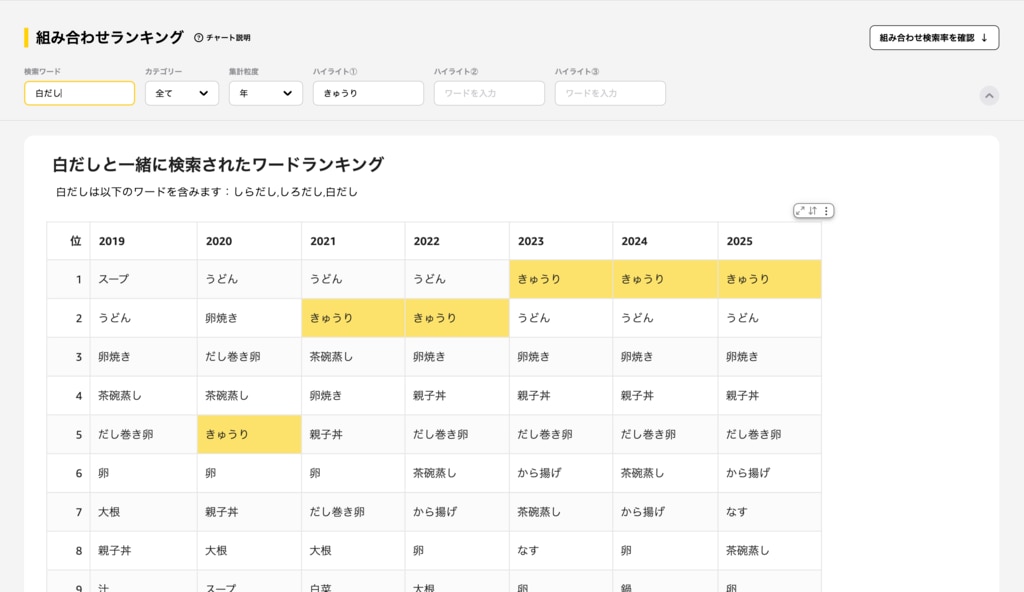
Task: Click the 組み合わせ検索率を確認 button
Action: pos(933,38)
